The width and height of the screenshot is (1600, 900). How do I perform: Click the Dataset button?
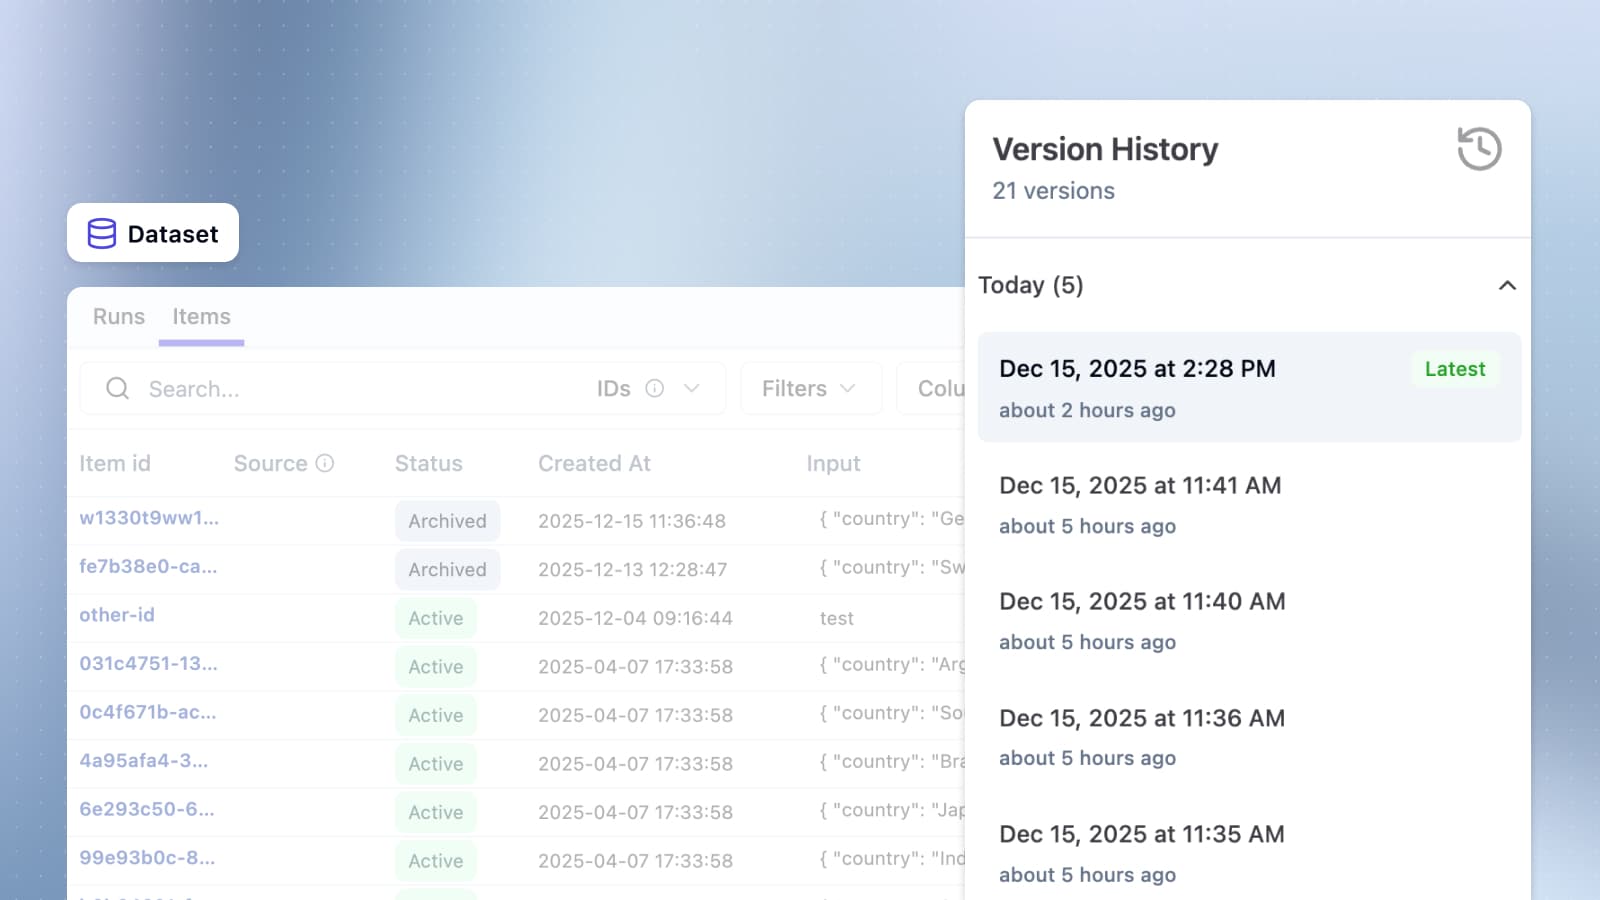pyautogui.click(x=152, y=233)
